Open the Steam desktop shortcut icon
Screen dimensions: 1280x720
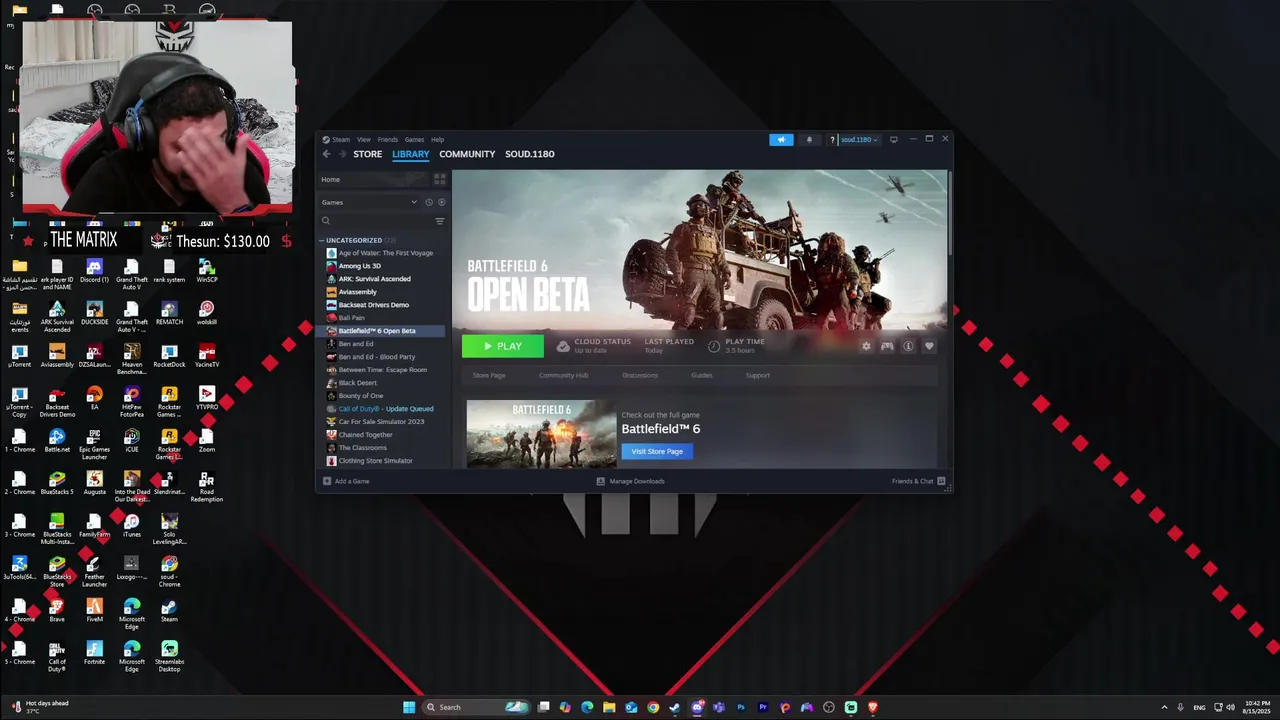[169, 610]
